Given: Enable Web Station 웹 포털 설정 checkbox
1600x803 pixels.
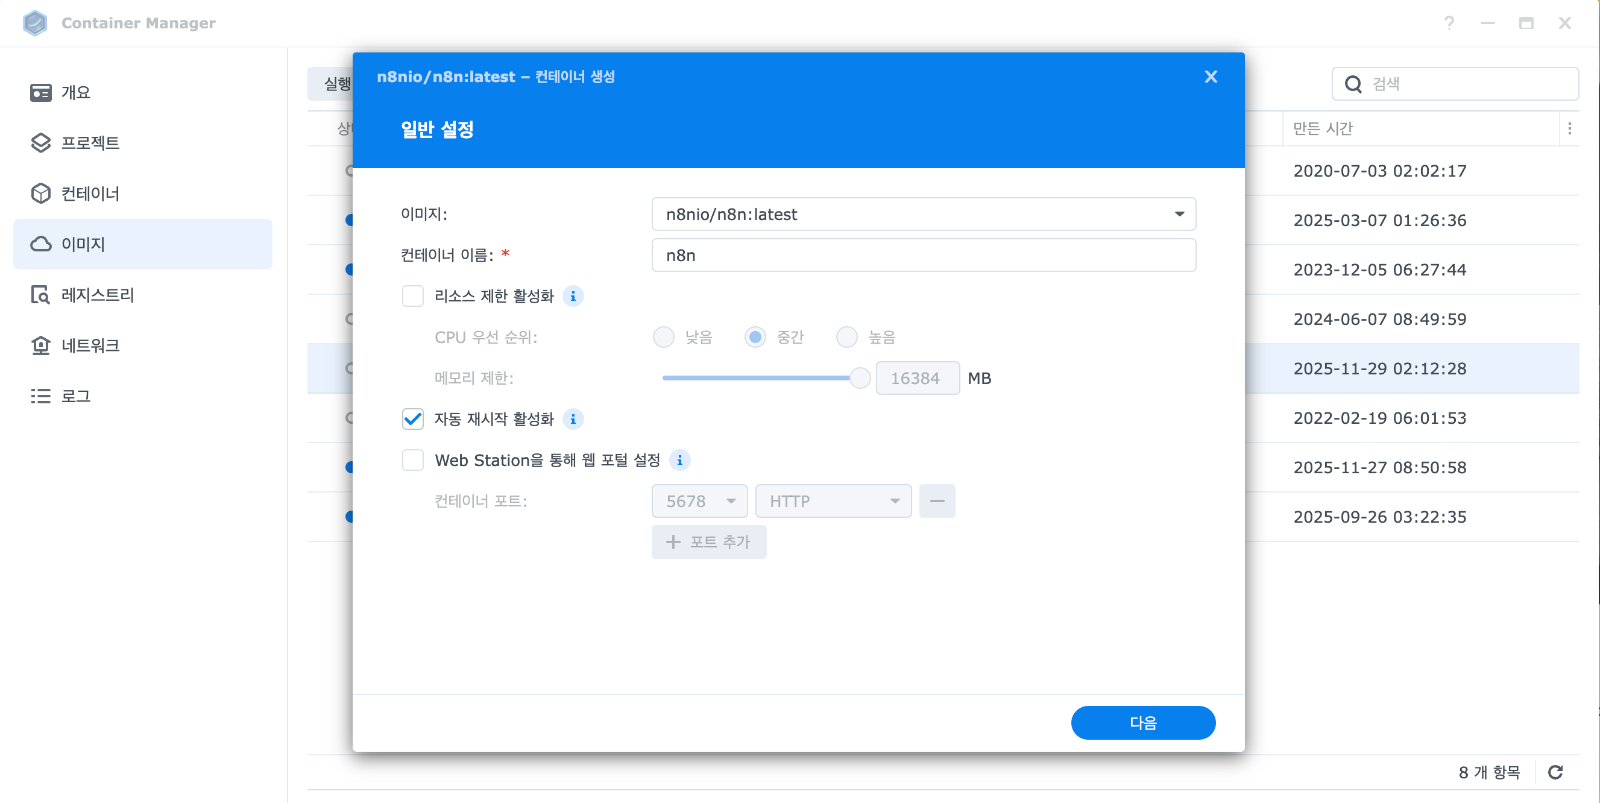Looking at the screenshot, I should (413, 460).
